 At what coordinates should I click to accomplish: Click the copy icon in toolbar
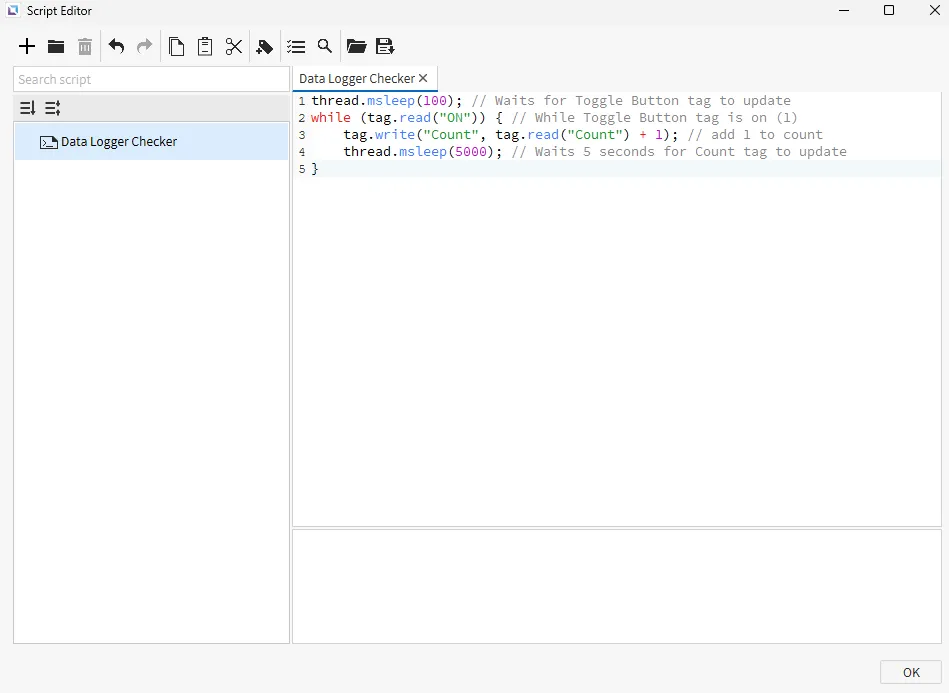pos(176,46)
